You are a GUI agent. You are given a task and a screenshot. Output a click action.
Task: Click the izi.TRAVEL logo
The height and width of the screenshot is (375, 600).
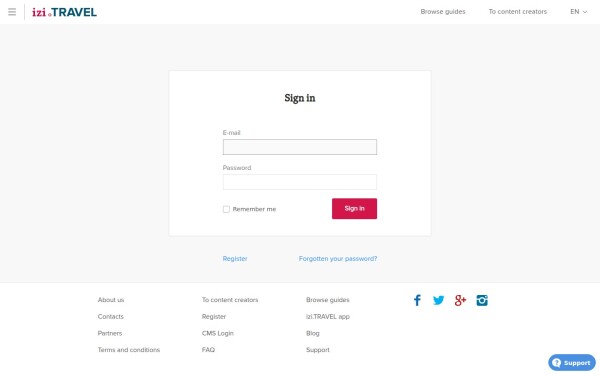[64, 12]
